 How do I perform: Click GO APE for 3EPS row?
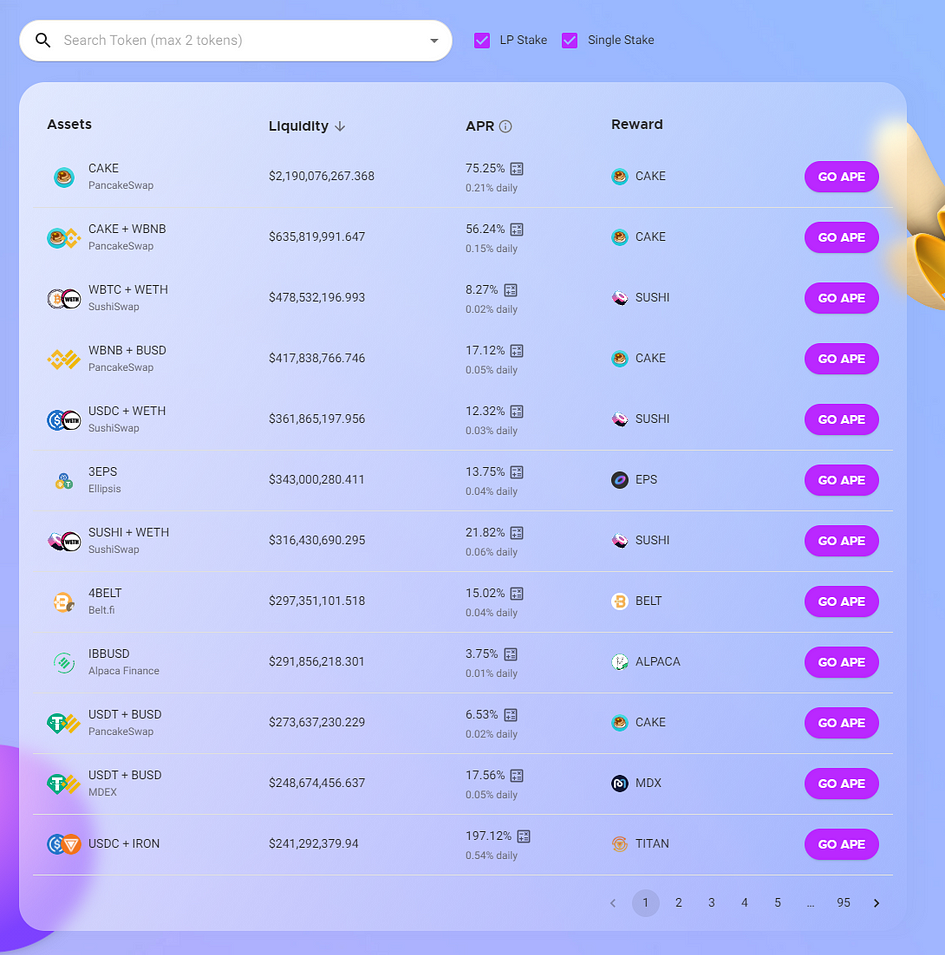coord(841,480)
